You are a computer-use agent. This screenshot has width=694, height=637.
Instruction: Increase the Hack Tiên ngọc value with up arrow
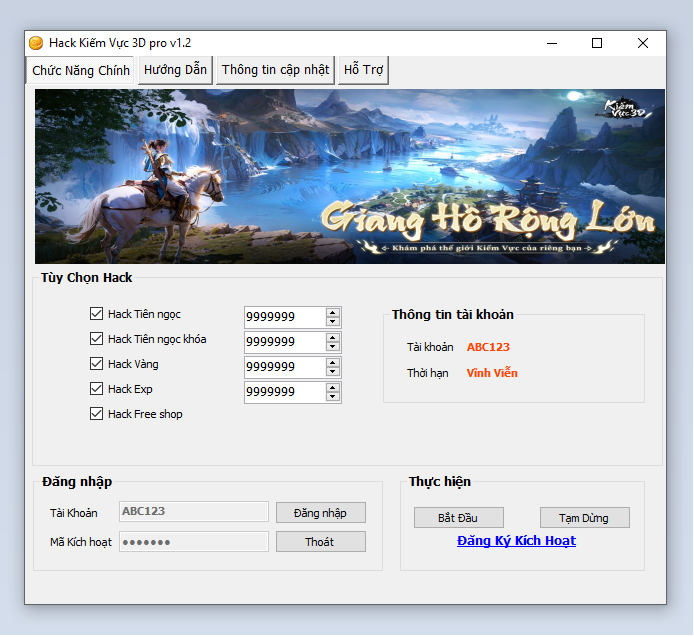point(333,312)
